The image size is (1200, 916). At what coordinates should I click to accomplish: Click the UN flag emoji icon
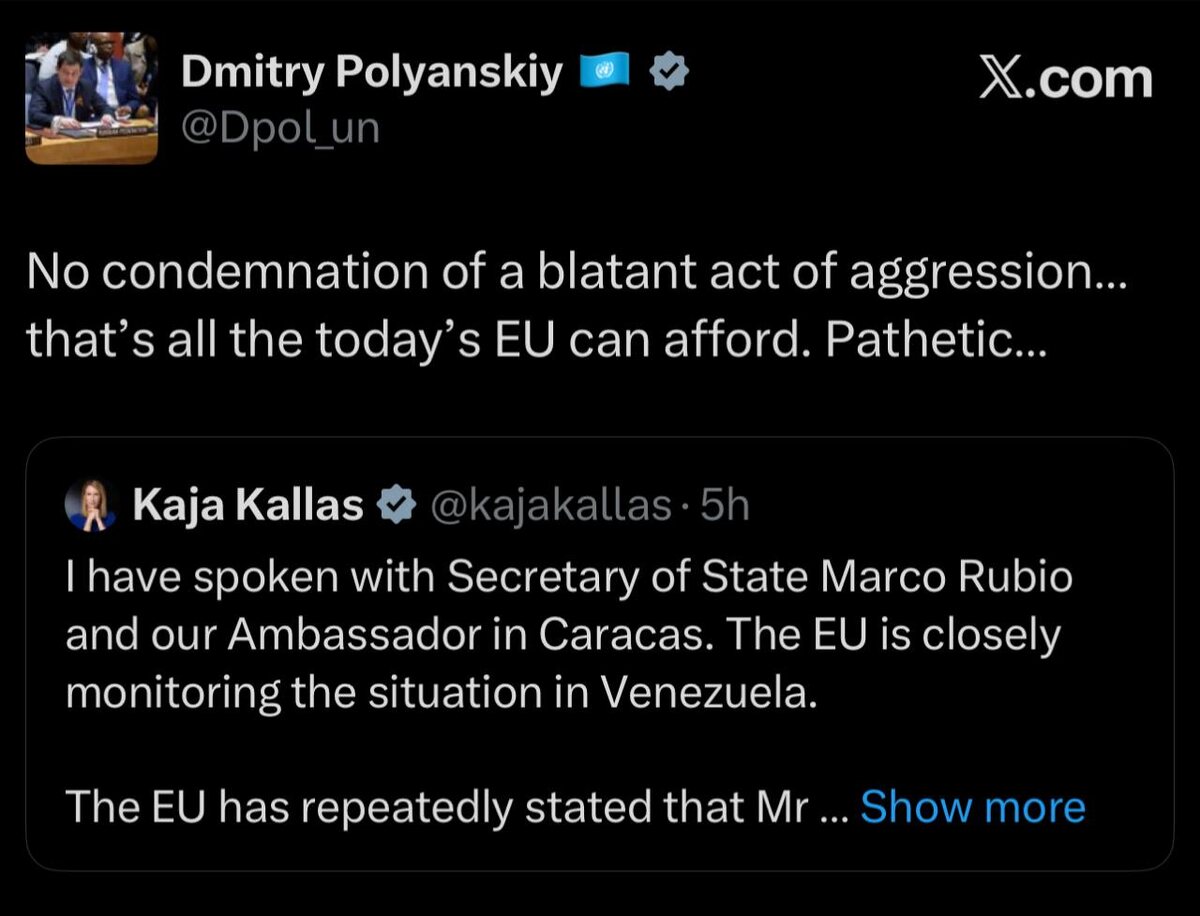pos(606,72)
